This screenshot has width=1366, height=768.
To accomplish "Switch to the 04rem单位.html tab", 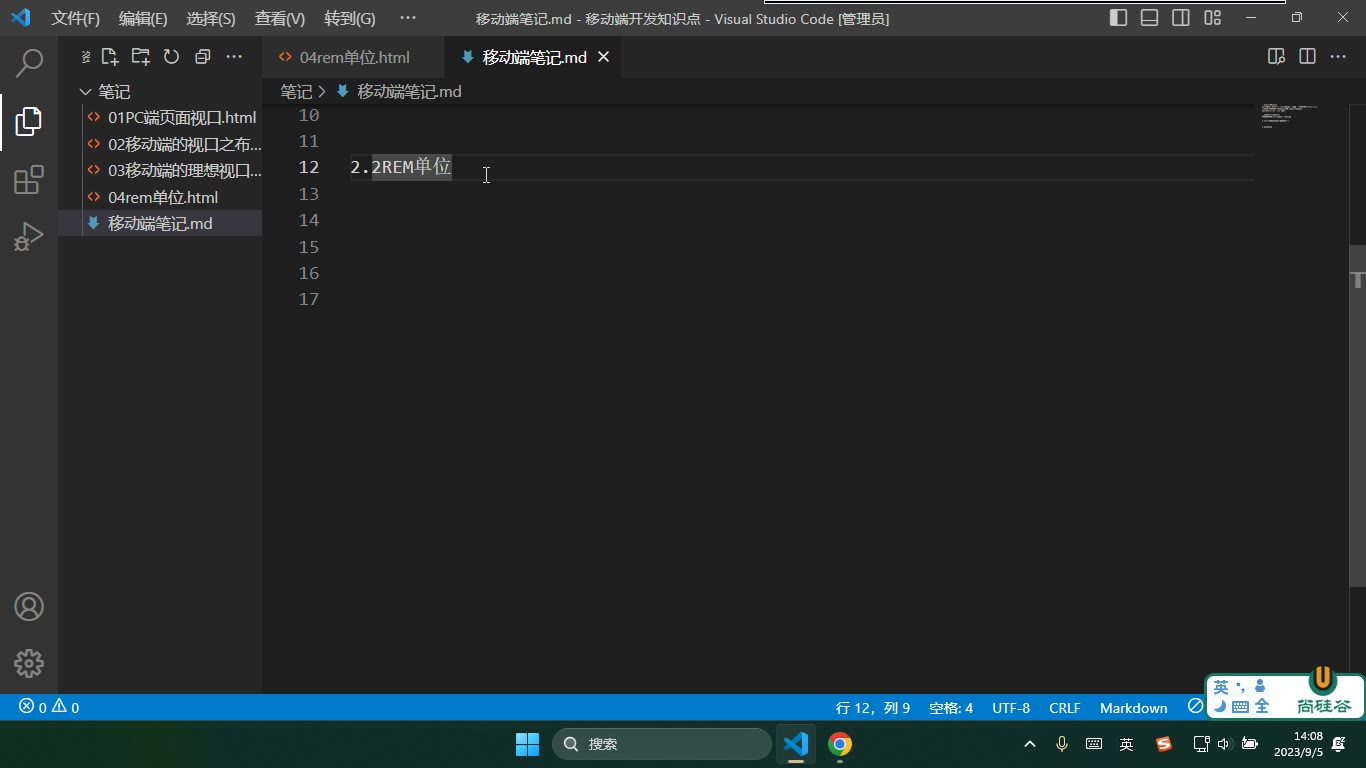I will tap(354, 57).
